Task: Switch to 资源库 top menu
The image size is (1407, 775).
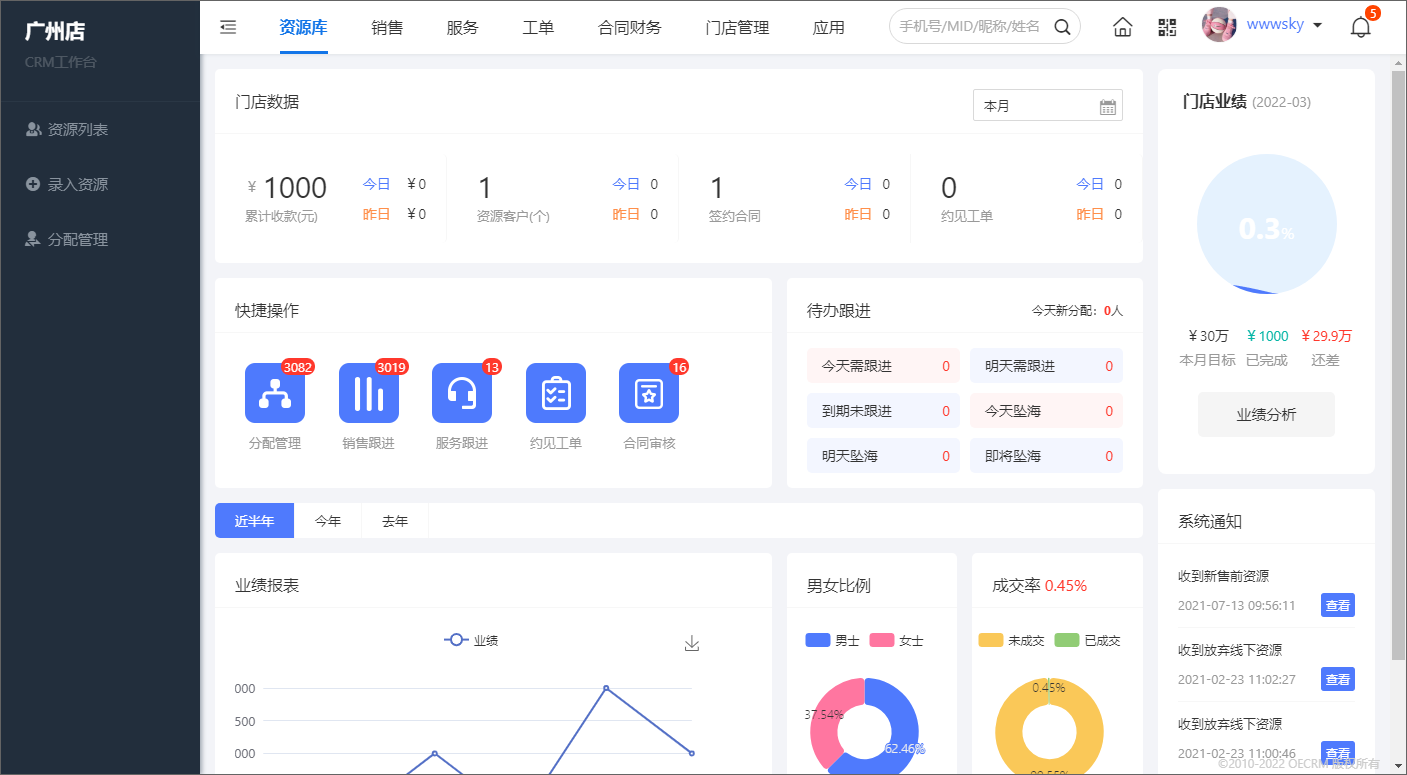Action: [x=303, y=27]
